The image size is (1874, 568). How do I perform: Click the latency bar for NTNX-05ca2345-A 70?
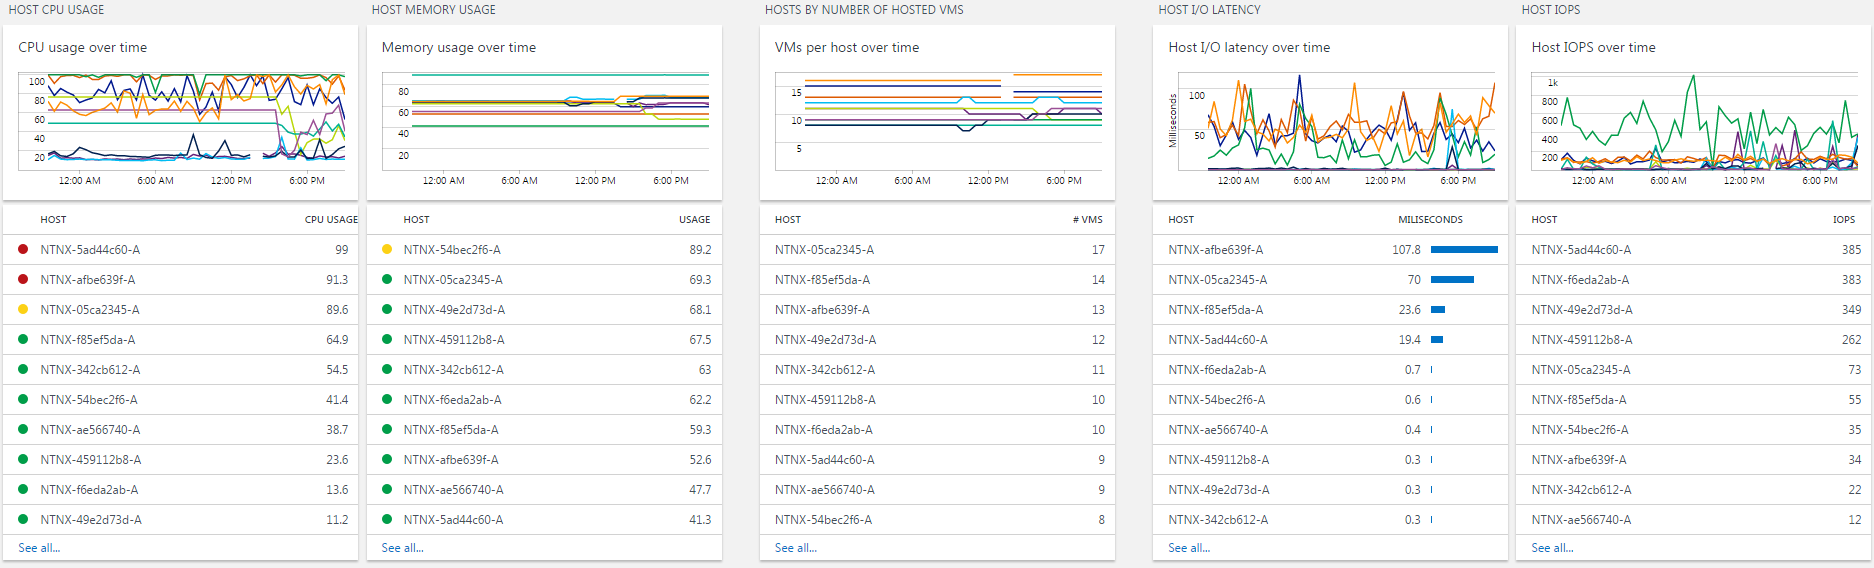pos(1452,280)
